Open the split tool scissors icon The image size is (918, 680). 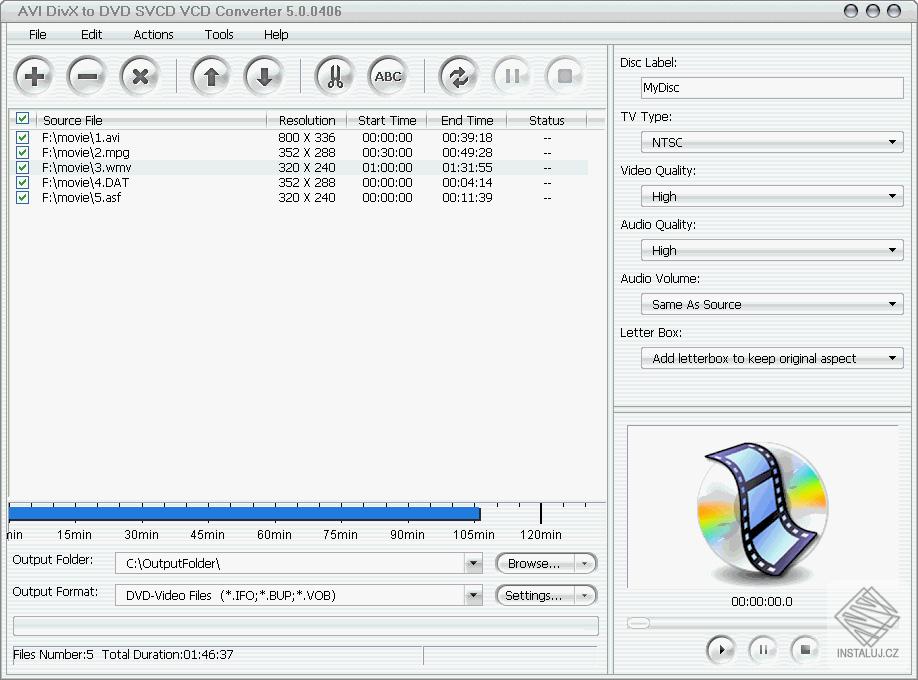point(335,75)
